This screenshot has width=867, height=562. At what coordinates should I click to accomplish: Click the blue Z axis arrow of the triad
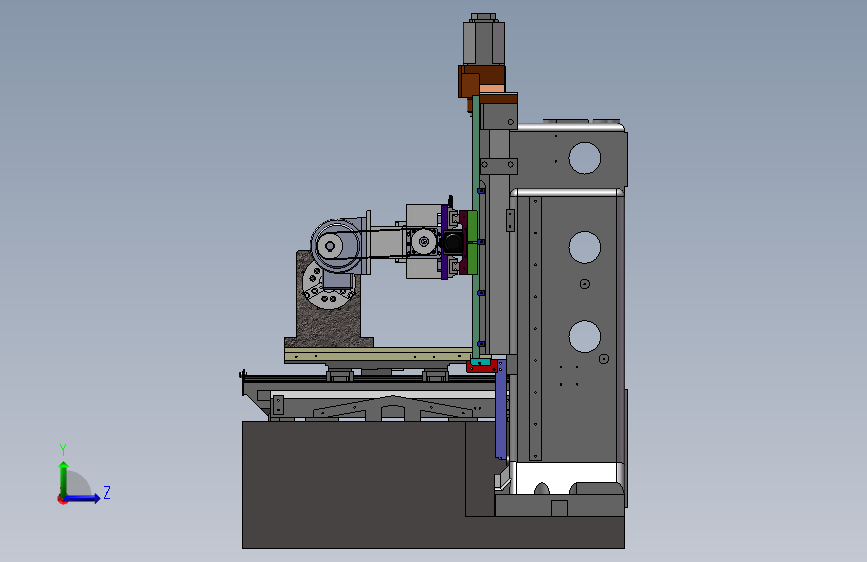pos(82,498)
